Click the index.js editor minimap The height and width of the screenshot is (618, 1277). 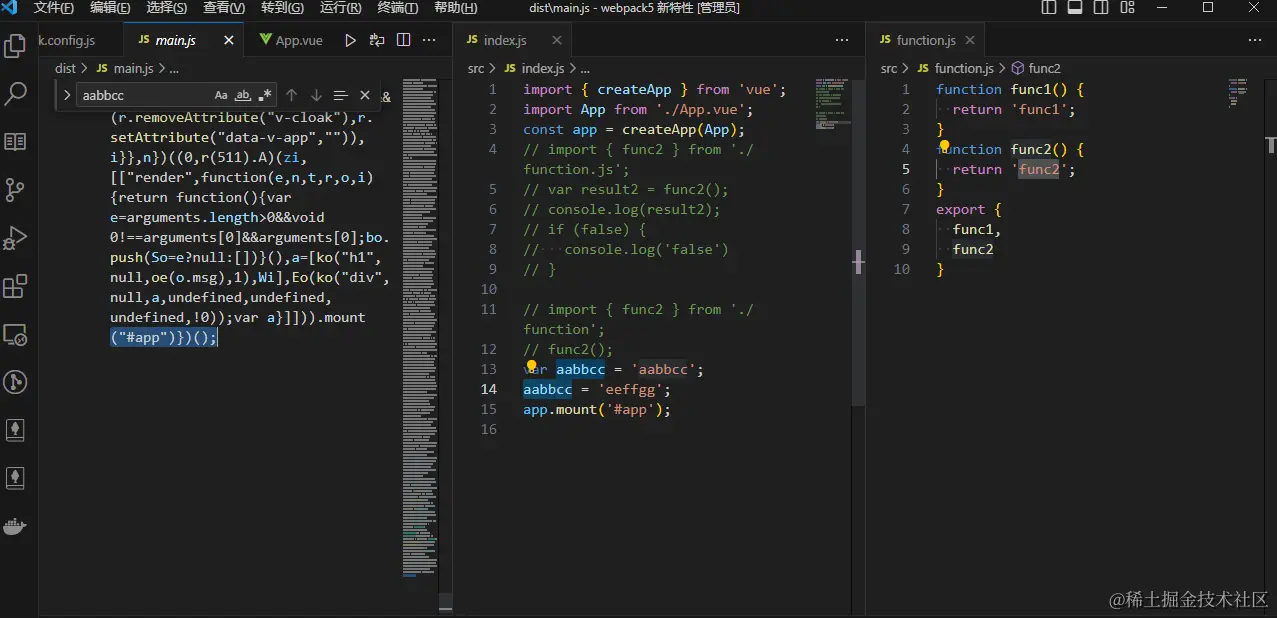(831, 105)
